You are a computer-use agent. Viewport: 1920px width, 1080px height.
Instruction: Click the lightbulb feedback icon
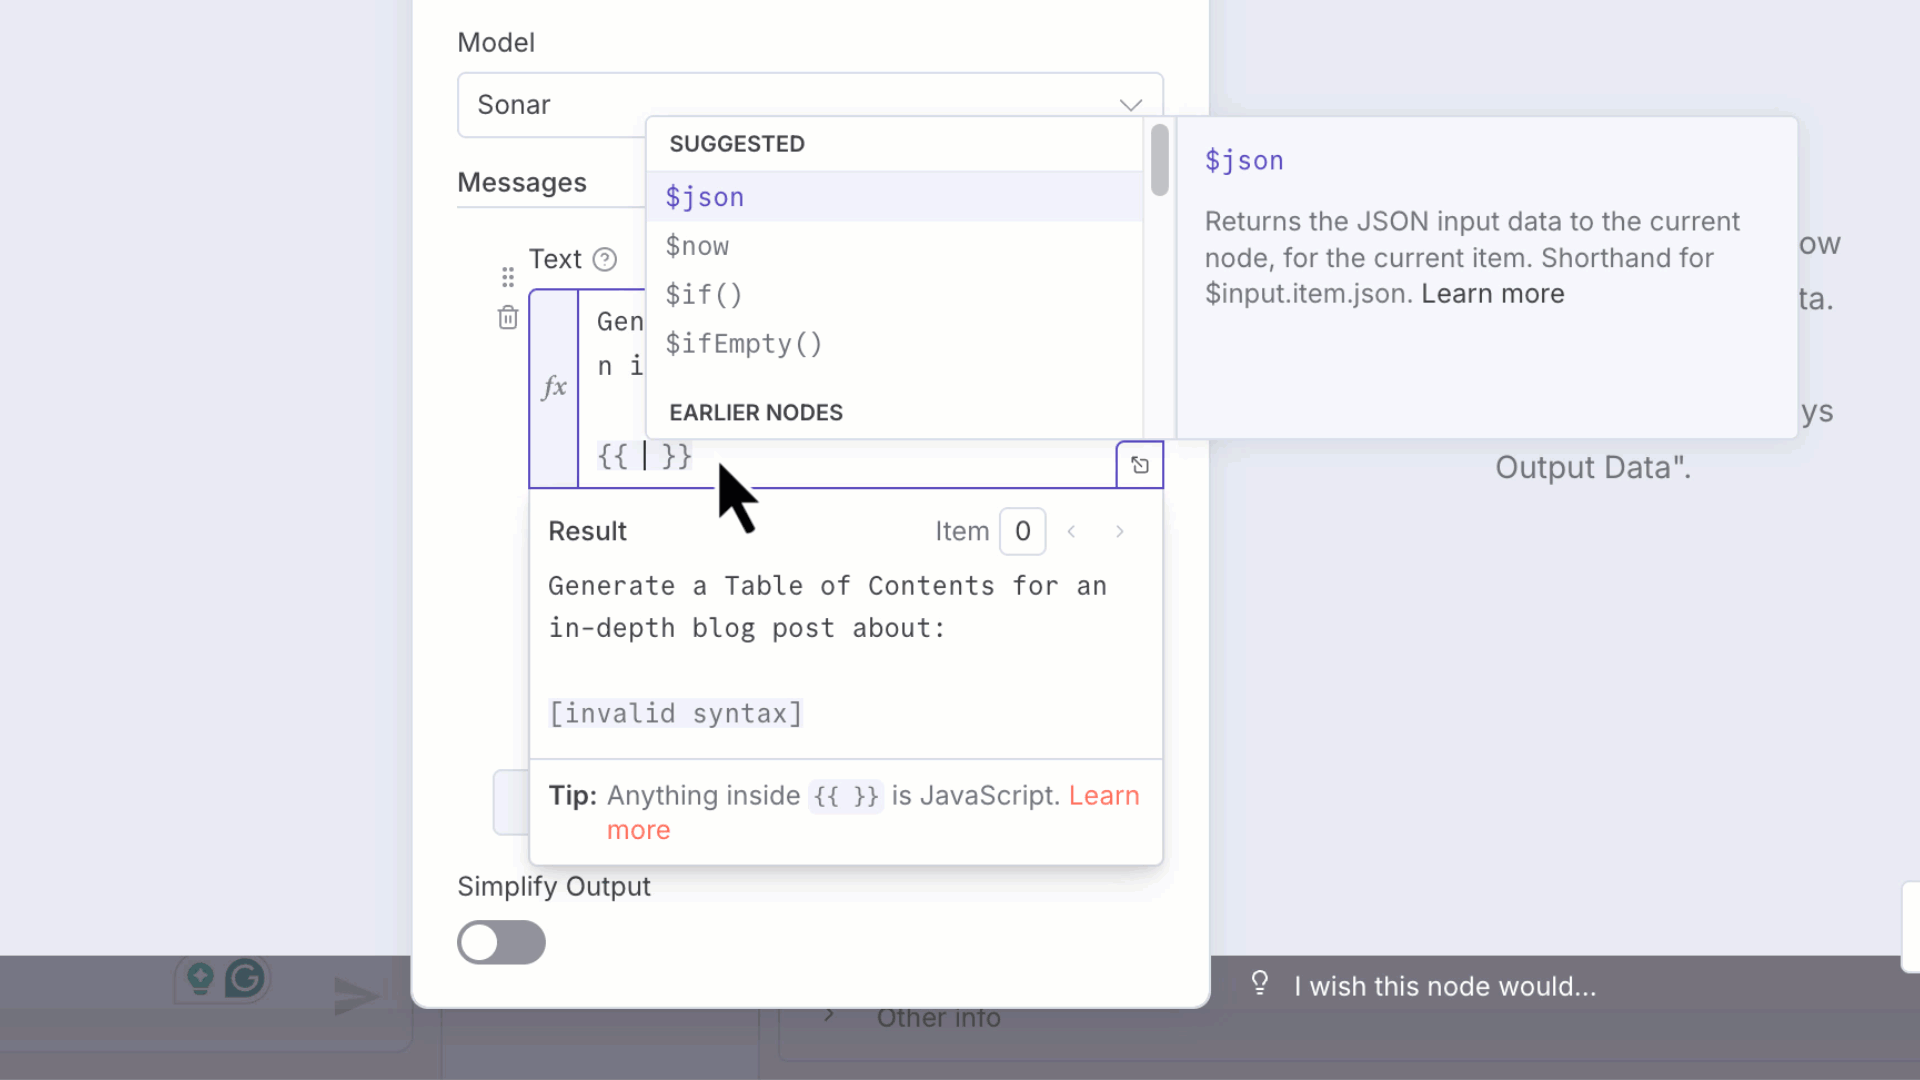pyautogui.click(x=1260, y=984)
